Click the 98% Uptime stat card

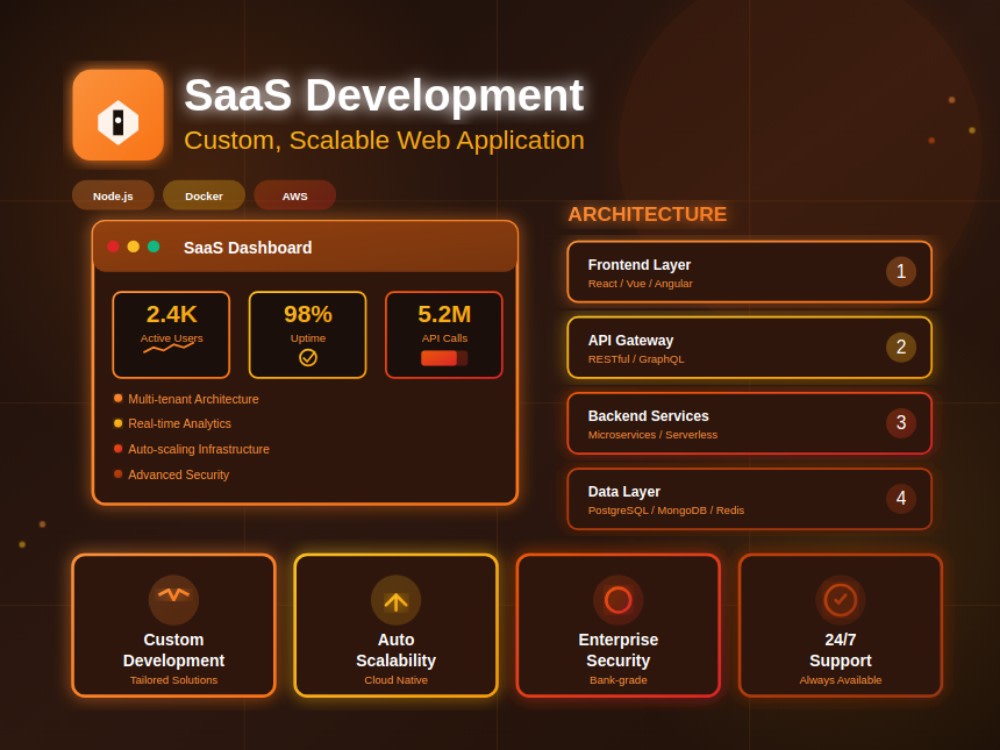pos(308,335)
